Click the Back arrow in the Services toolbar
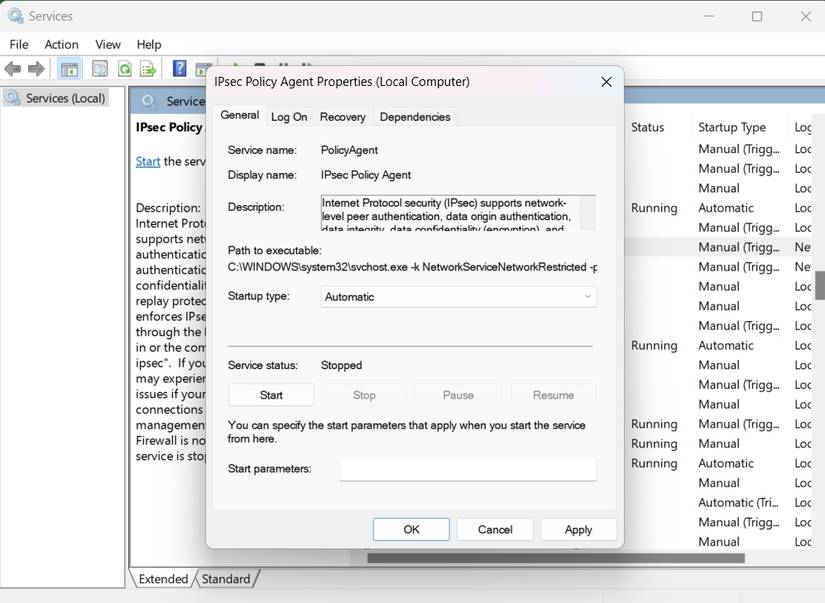The width and height of the screenshot is (825, 603). point(13,68)
